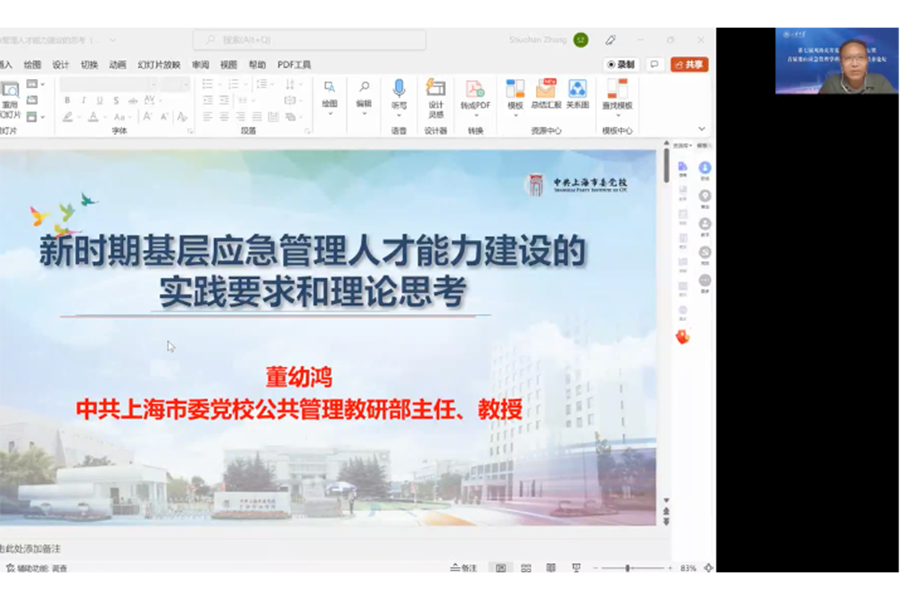900x600 pixels.
Task: Toggle Underline formatting
Action: [100, 100]
